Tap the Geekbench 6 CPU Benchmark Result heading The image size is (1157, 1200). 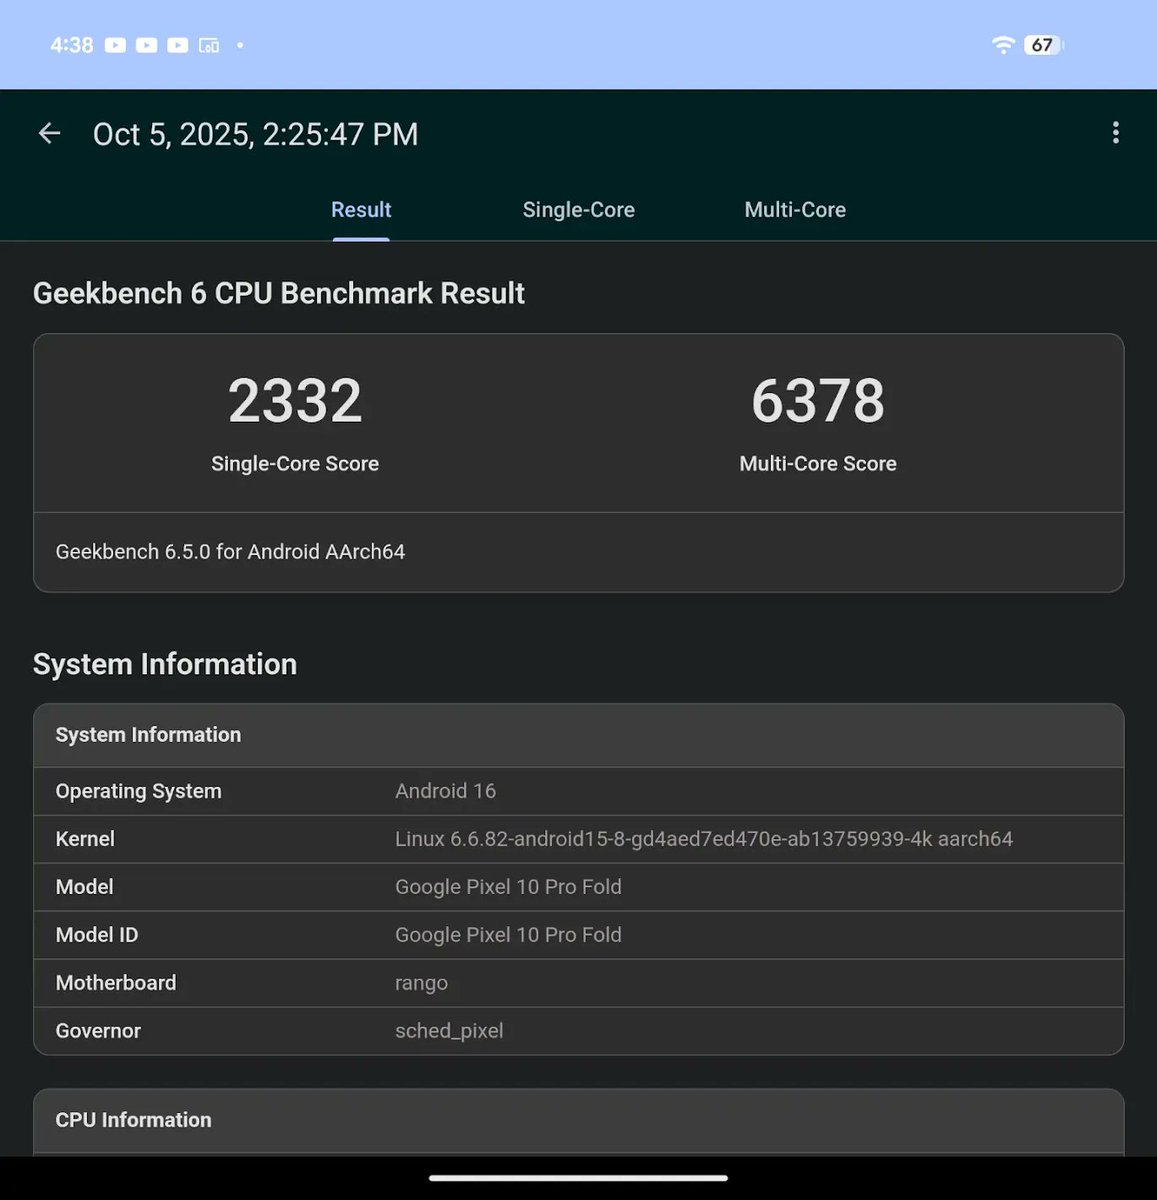click(x=279, y=293)
